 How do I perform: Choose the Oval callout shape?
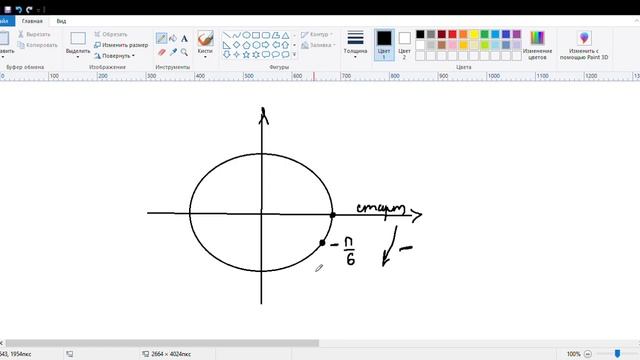coord(276,54)
